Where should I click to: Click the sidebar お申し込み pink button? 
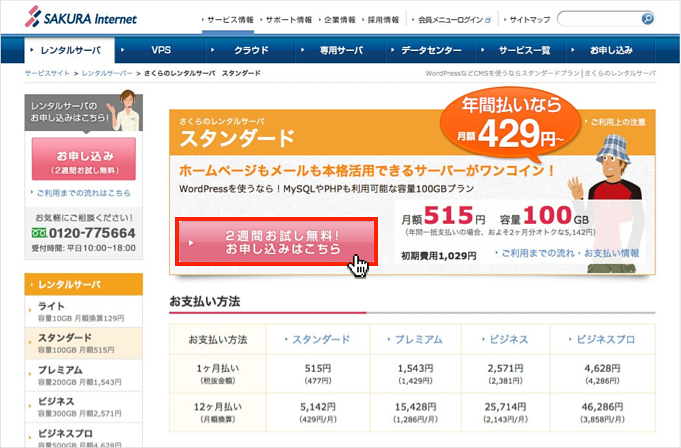[84, 159]
